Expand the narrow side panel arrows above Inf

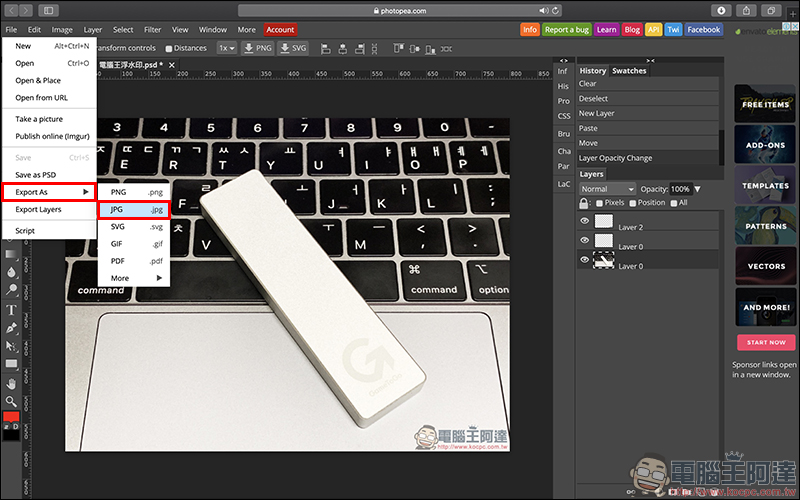tap(564, 60)
